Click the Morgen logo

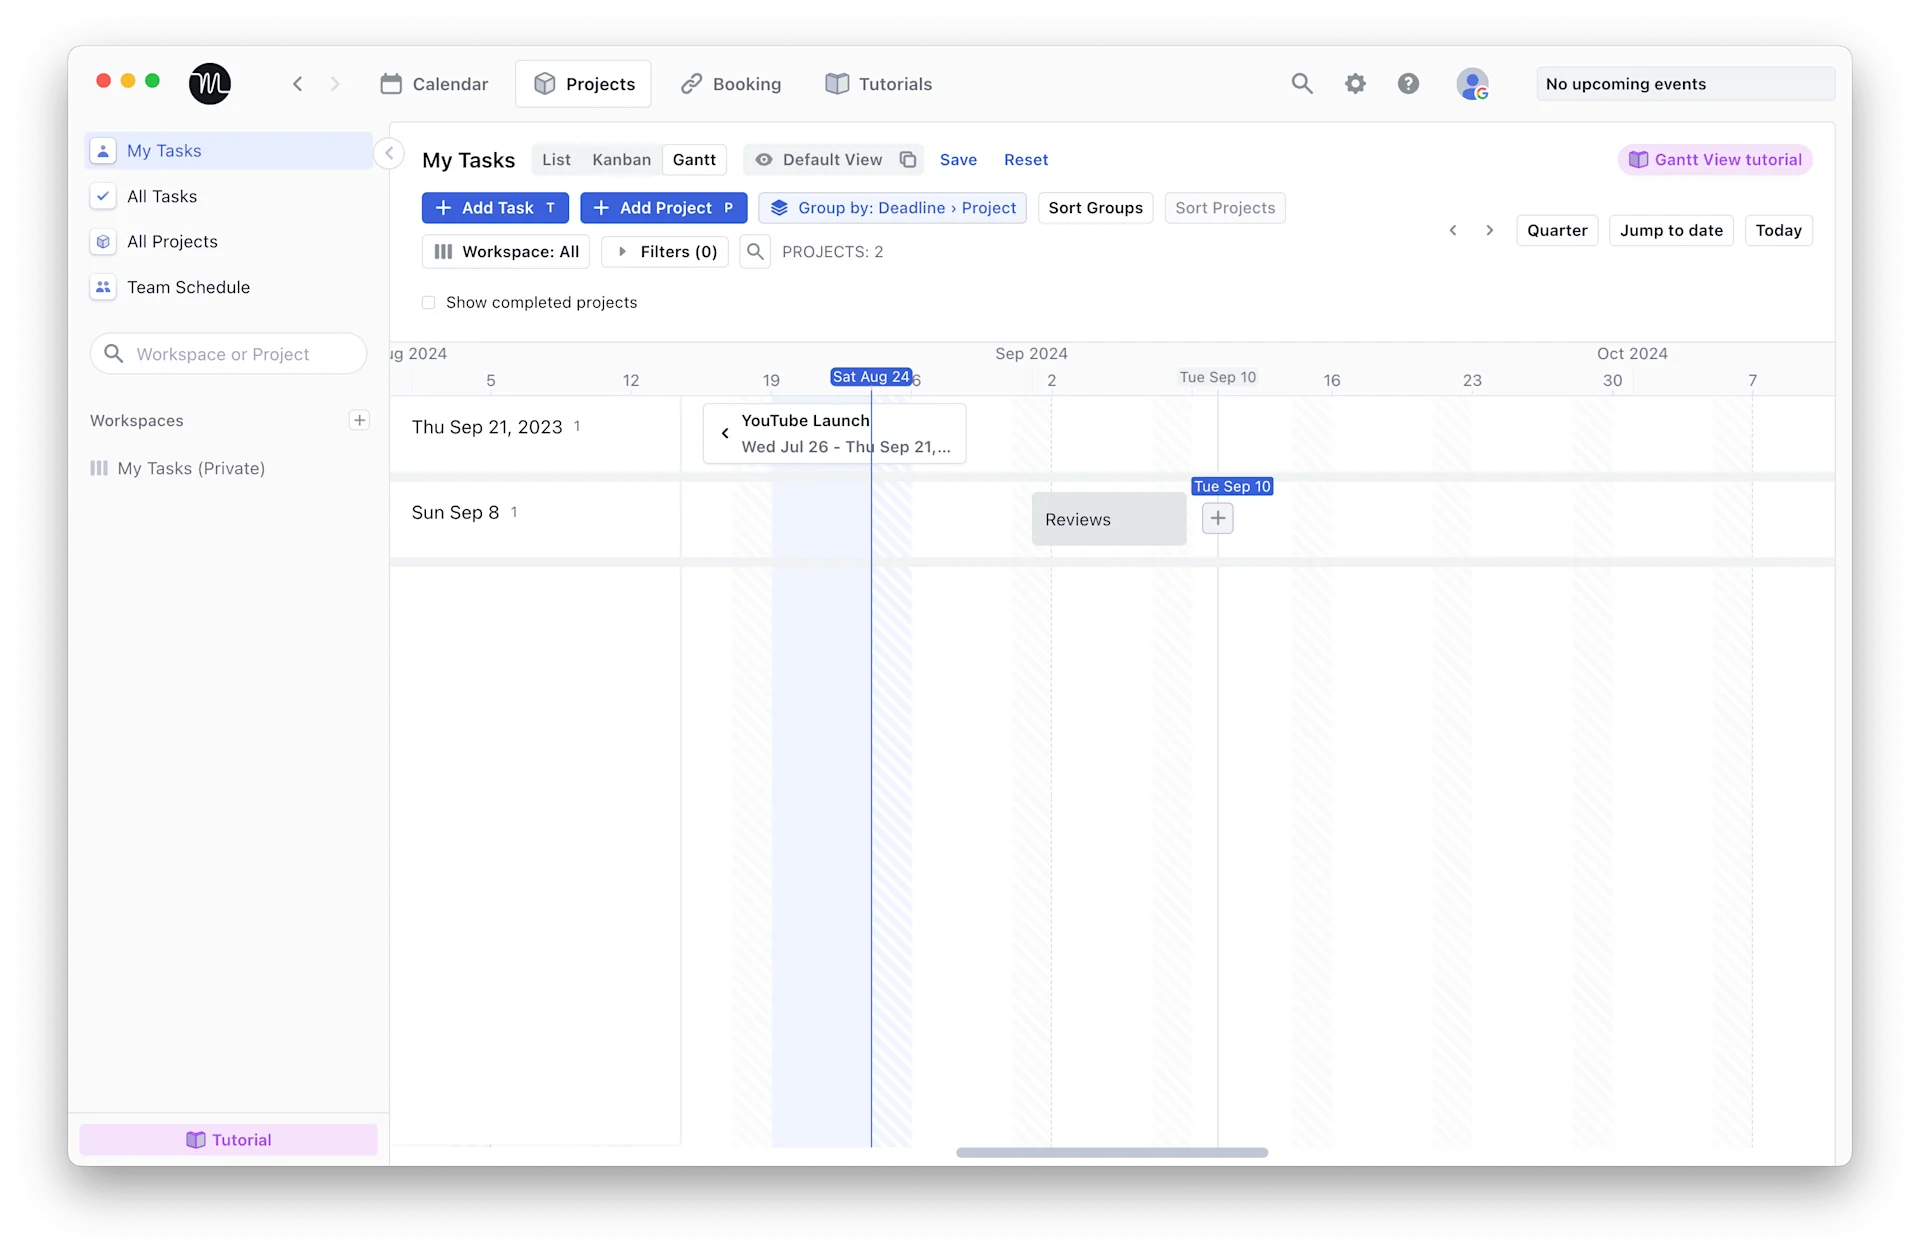click(209, 84)
